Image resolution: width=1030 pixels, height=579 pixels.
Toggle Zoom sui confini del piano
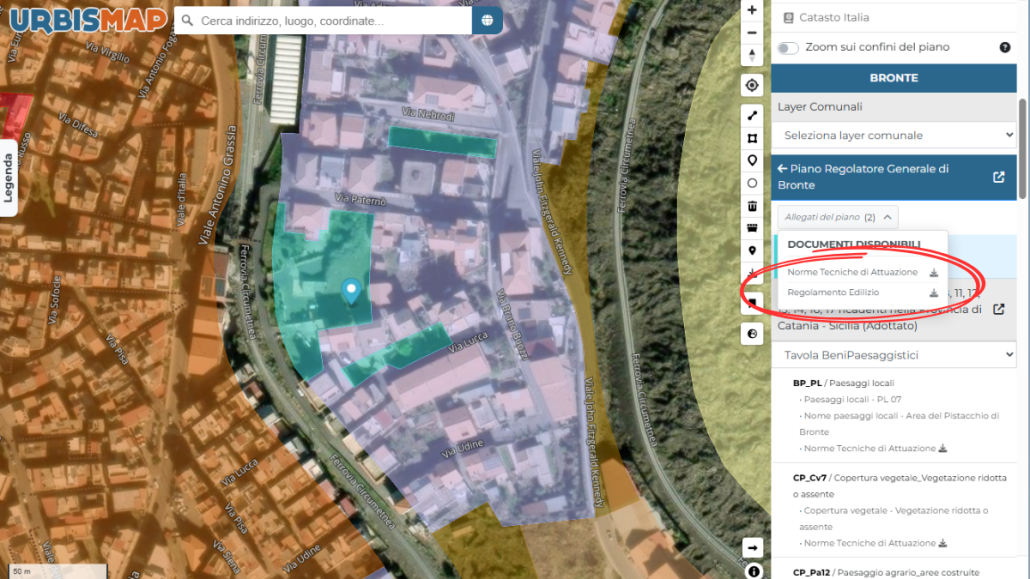[788, 48]
